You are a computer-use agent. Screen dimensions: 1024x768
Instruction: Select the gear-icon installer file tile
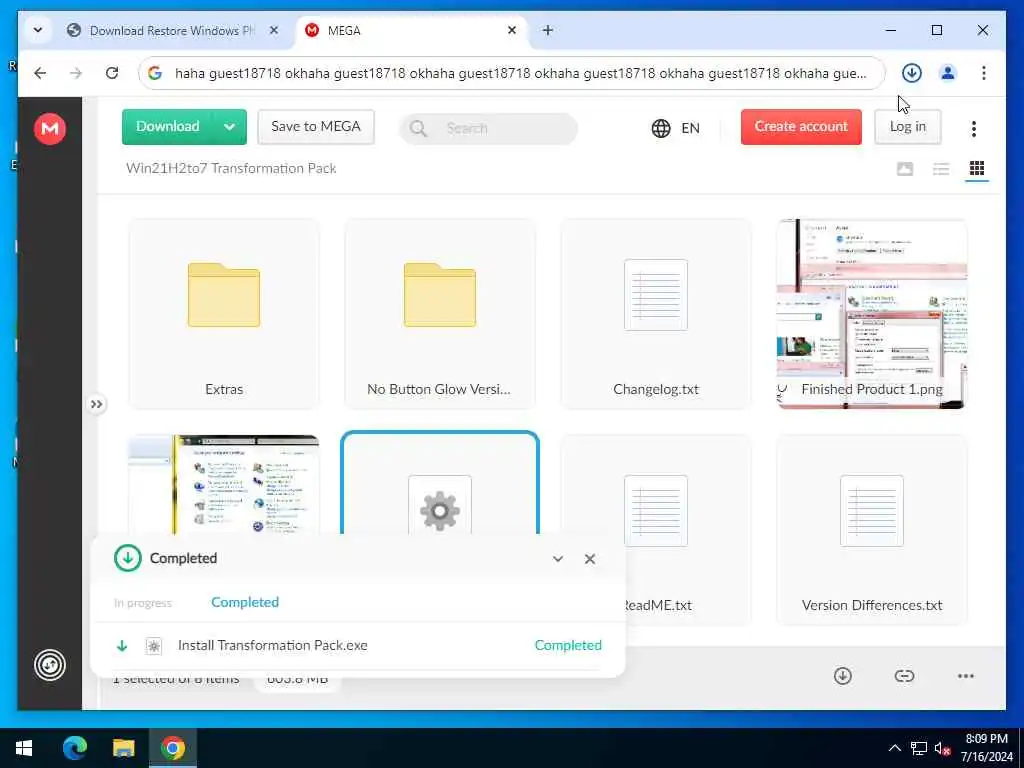point(440,484)
